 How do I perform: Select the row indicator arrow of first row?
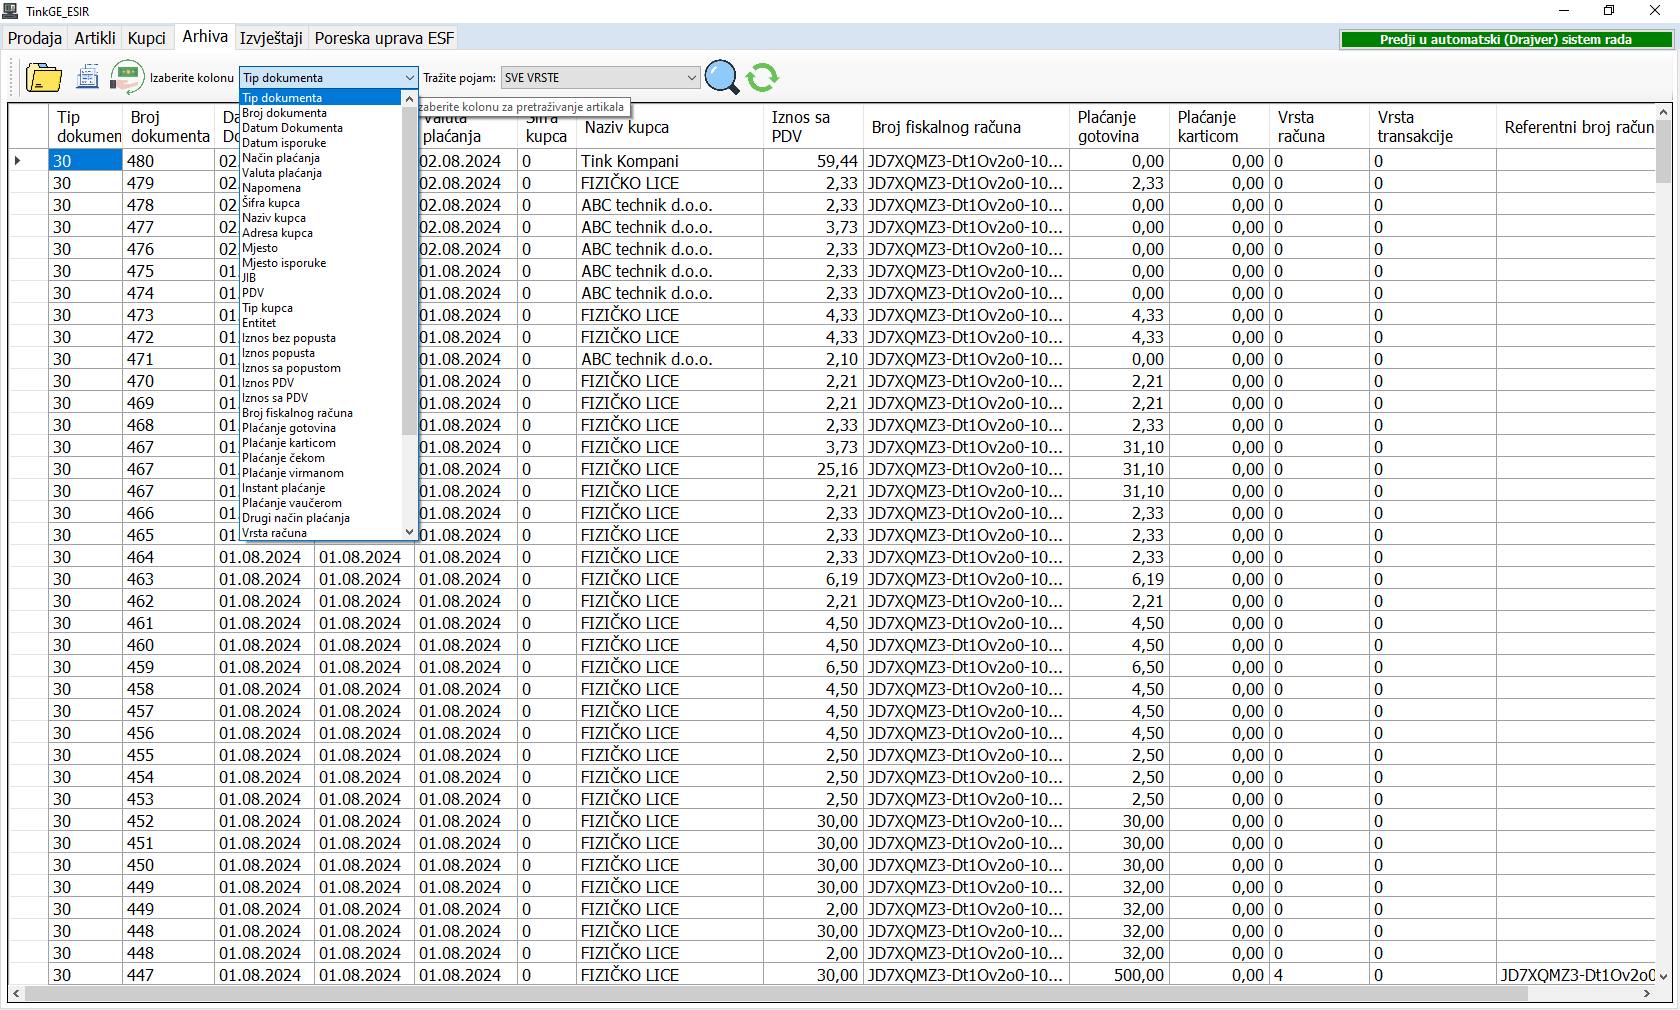pos(18,161)
